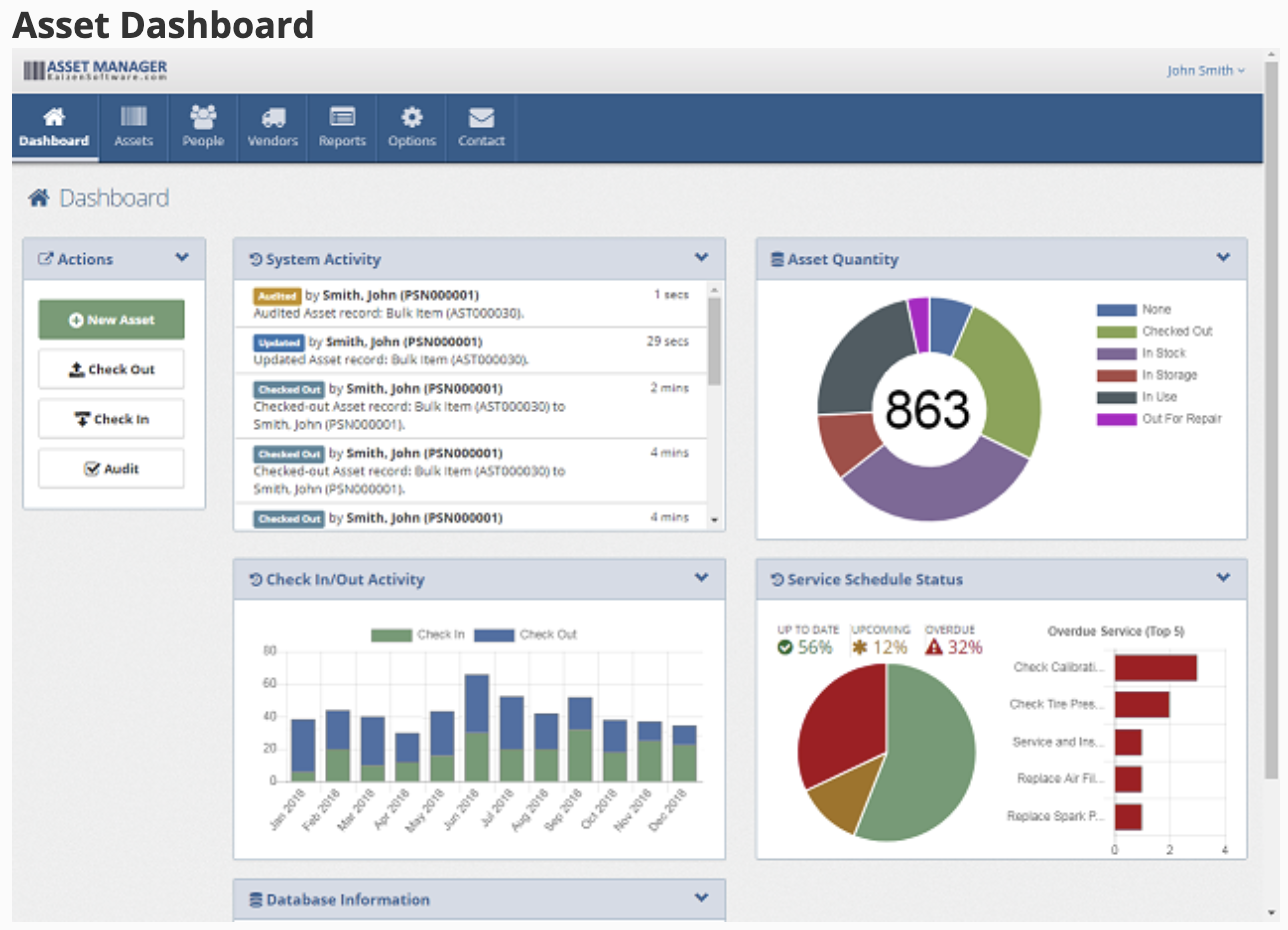Click the In Use legend color swatch
1288x930 pixels.
tap(1116, 398)
